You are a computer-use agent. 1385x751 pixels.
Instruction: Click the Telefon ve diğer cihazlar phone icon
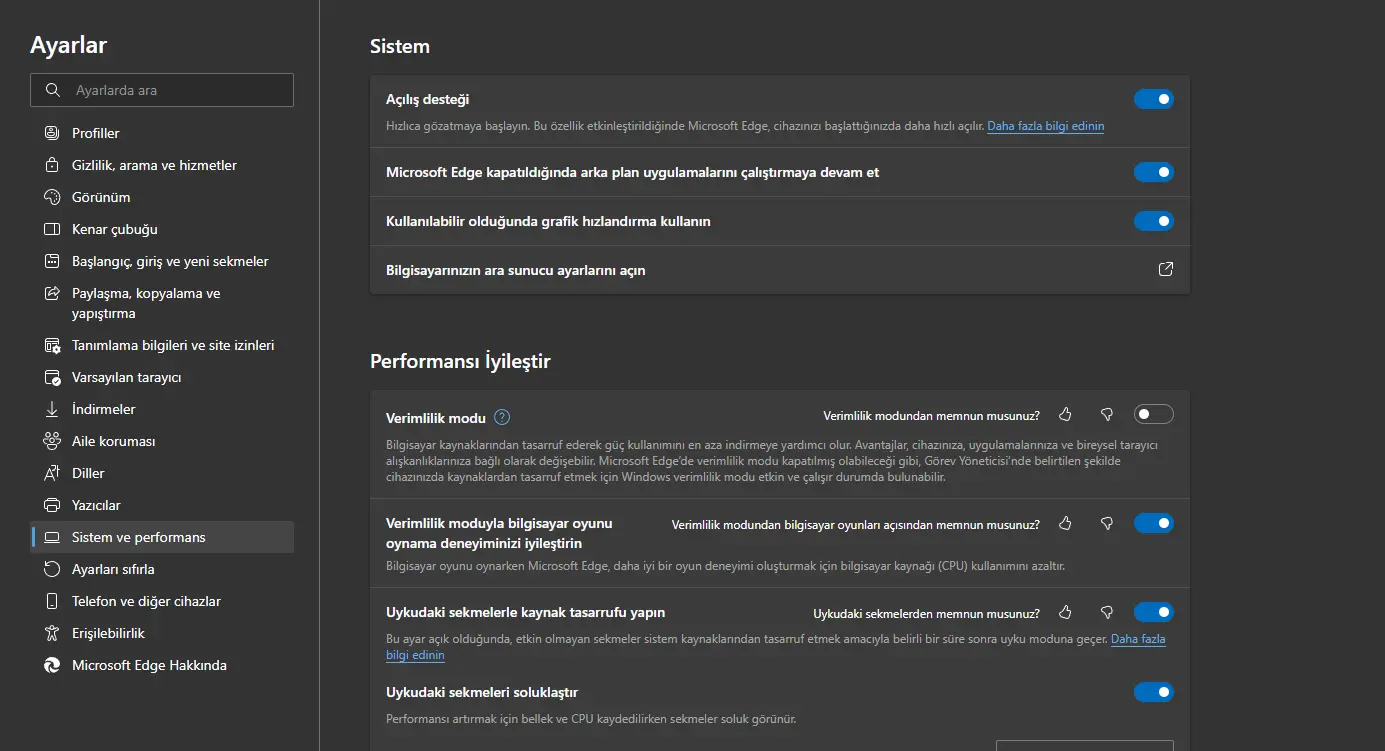tap(53, 601)
